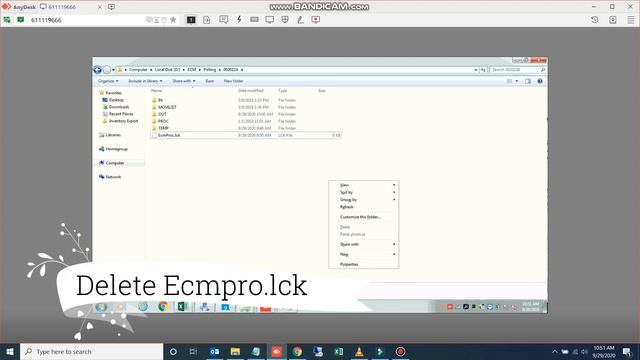Toggle the Explorer preview pane icon
This screenshot has height=360, width=640.
[x=528, y=81]
